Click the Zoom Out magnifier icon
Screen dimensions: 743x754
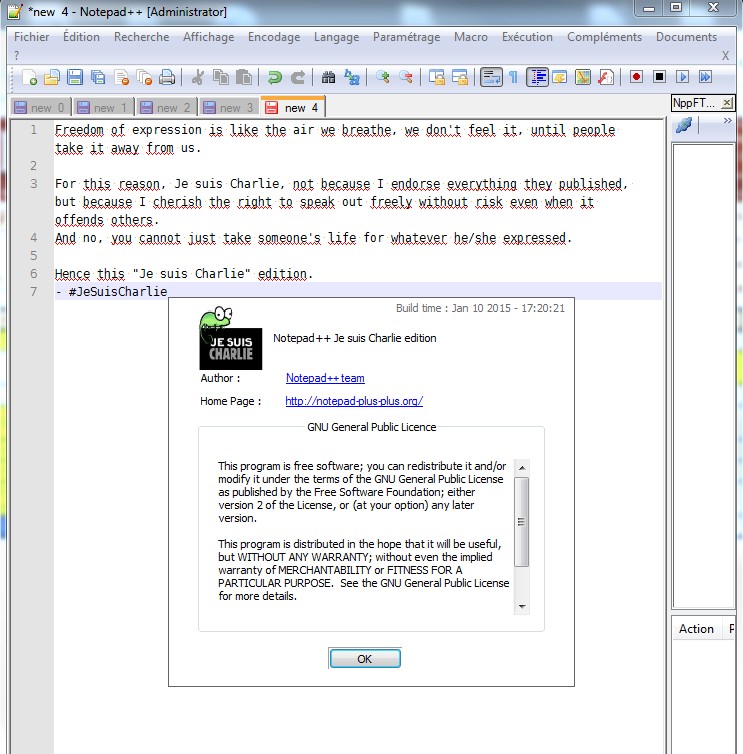(x=406, y=77)
